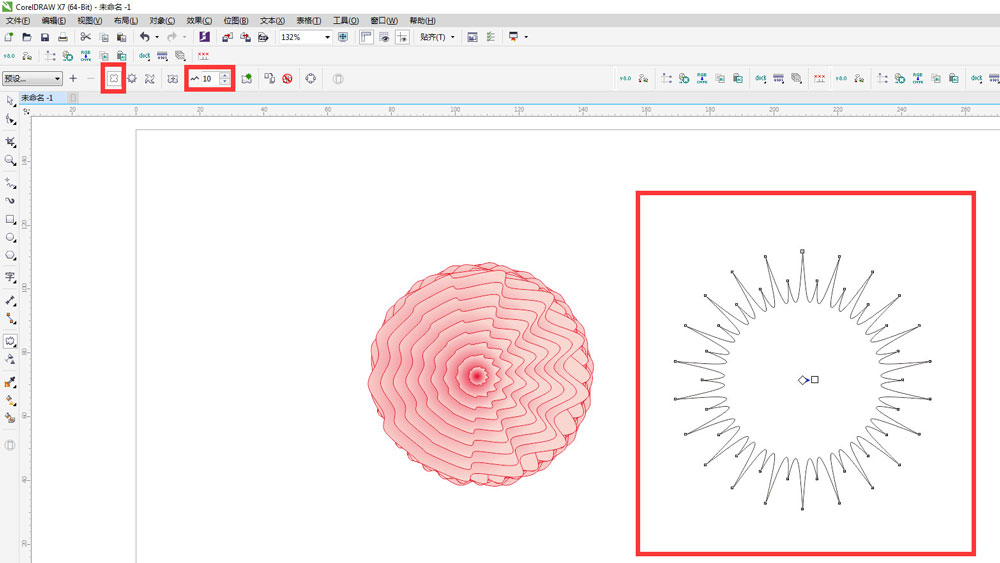Image resolution: width=1000 pixels, height=563 pixels.
Task: Click the distortion amplitude value field
Action: coord(209,78)
